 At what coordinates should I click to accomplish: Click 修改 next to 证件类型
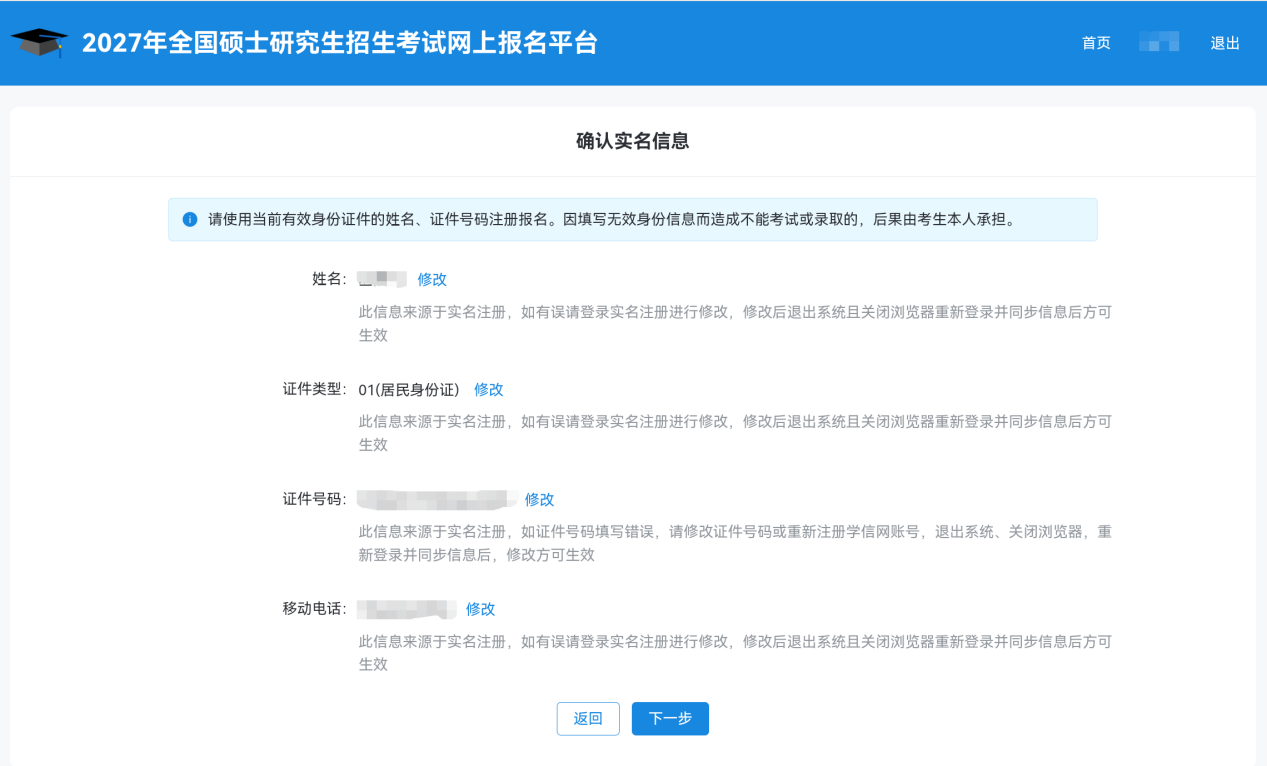click(488, 389)
